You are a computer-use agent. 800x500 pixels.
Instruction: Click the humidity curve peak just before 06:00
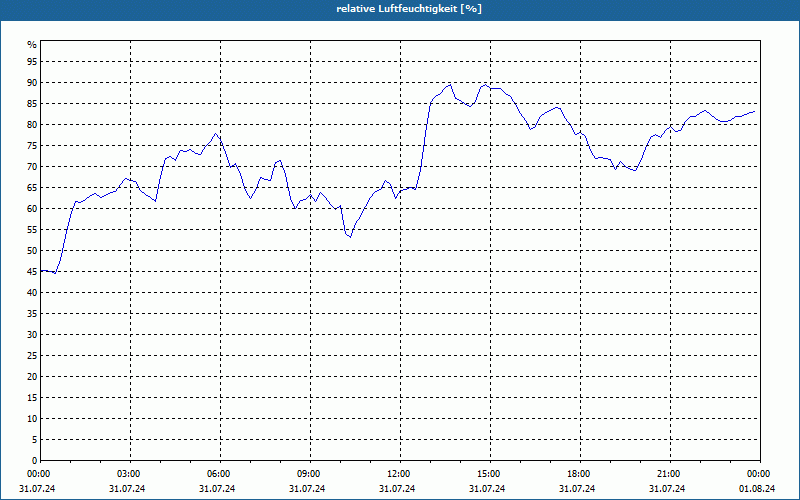(216, 134)
